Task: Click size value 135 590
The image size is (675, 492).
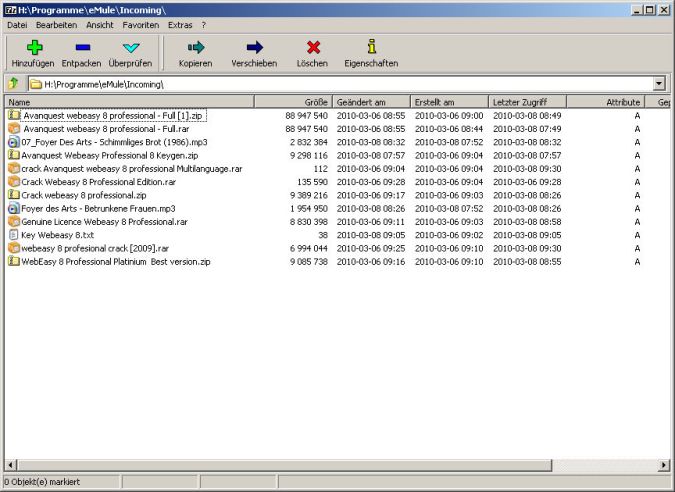Action: tap(312, 182)
